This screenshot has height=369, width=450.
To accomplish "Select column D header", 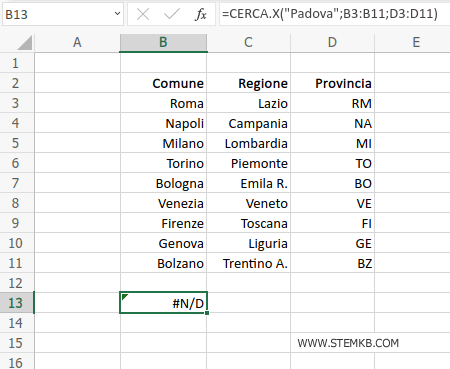I will point(332,43).
